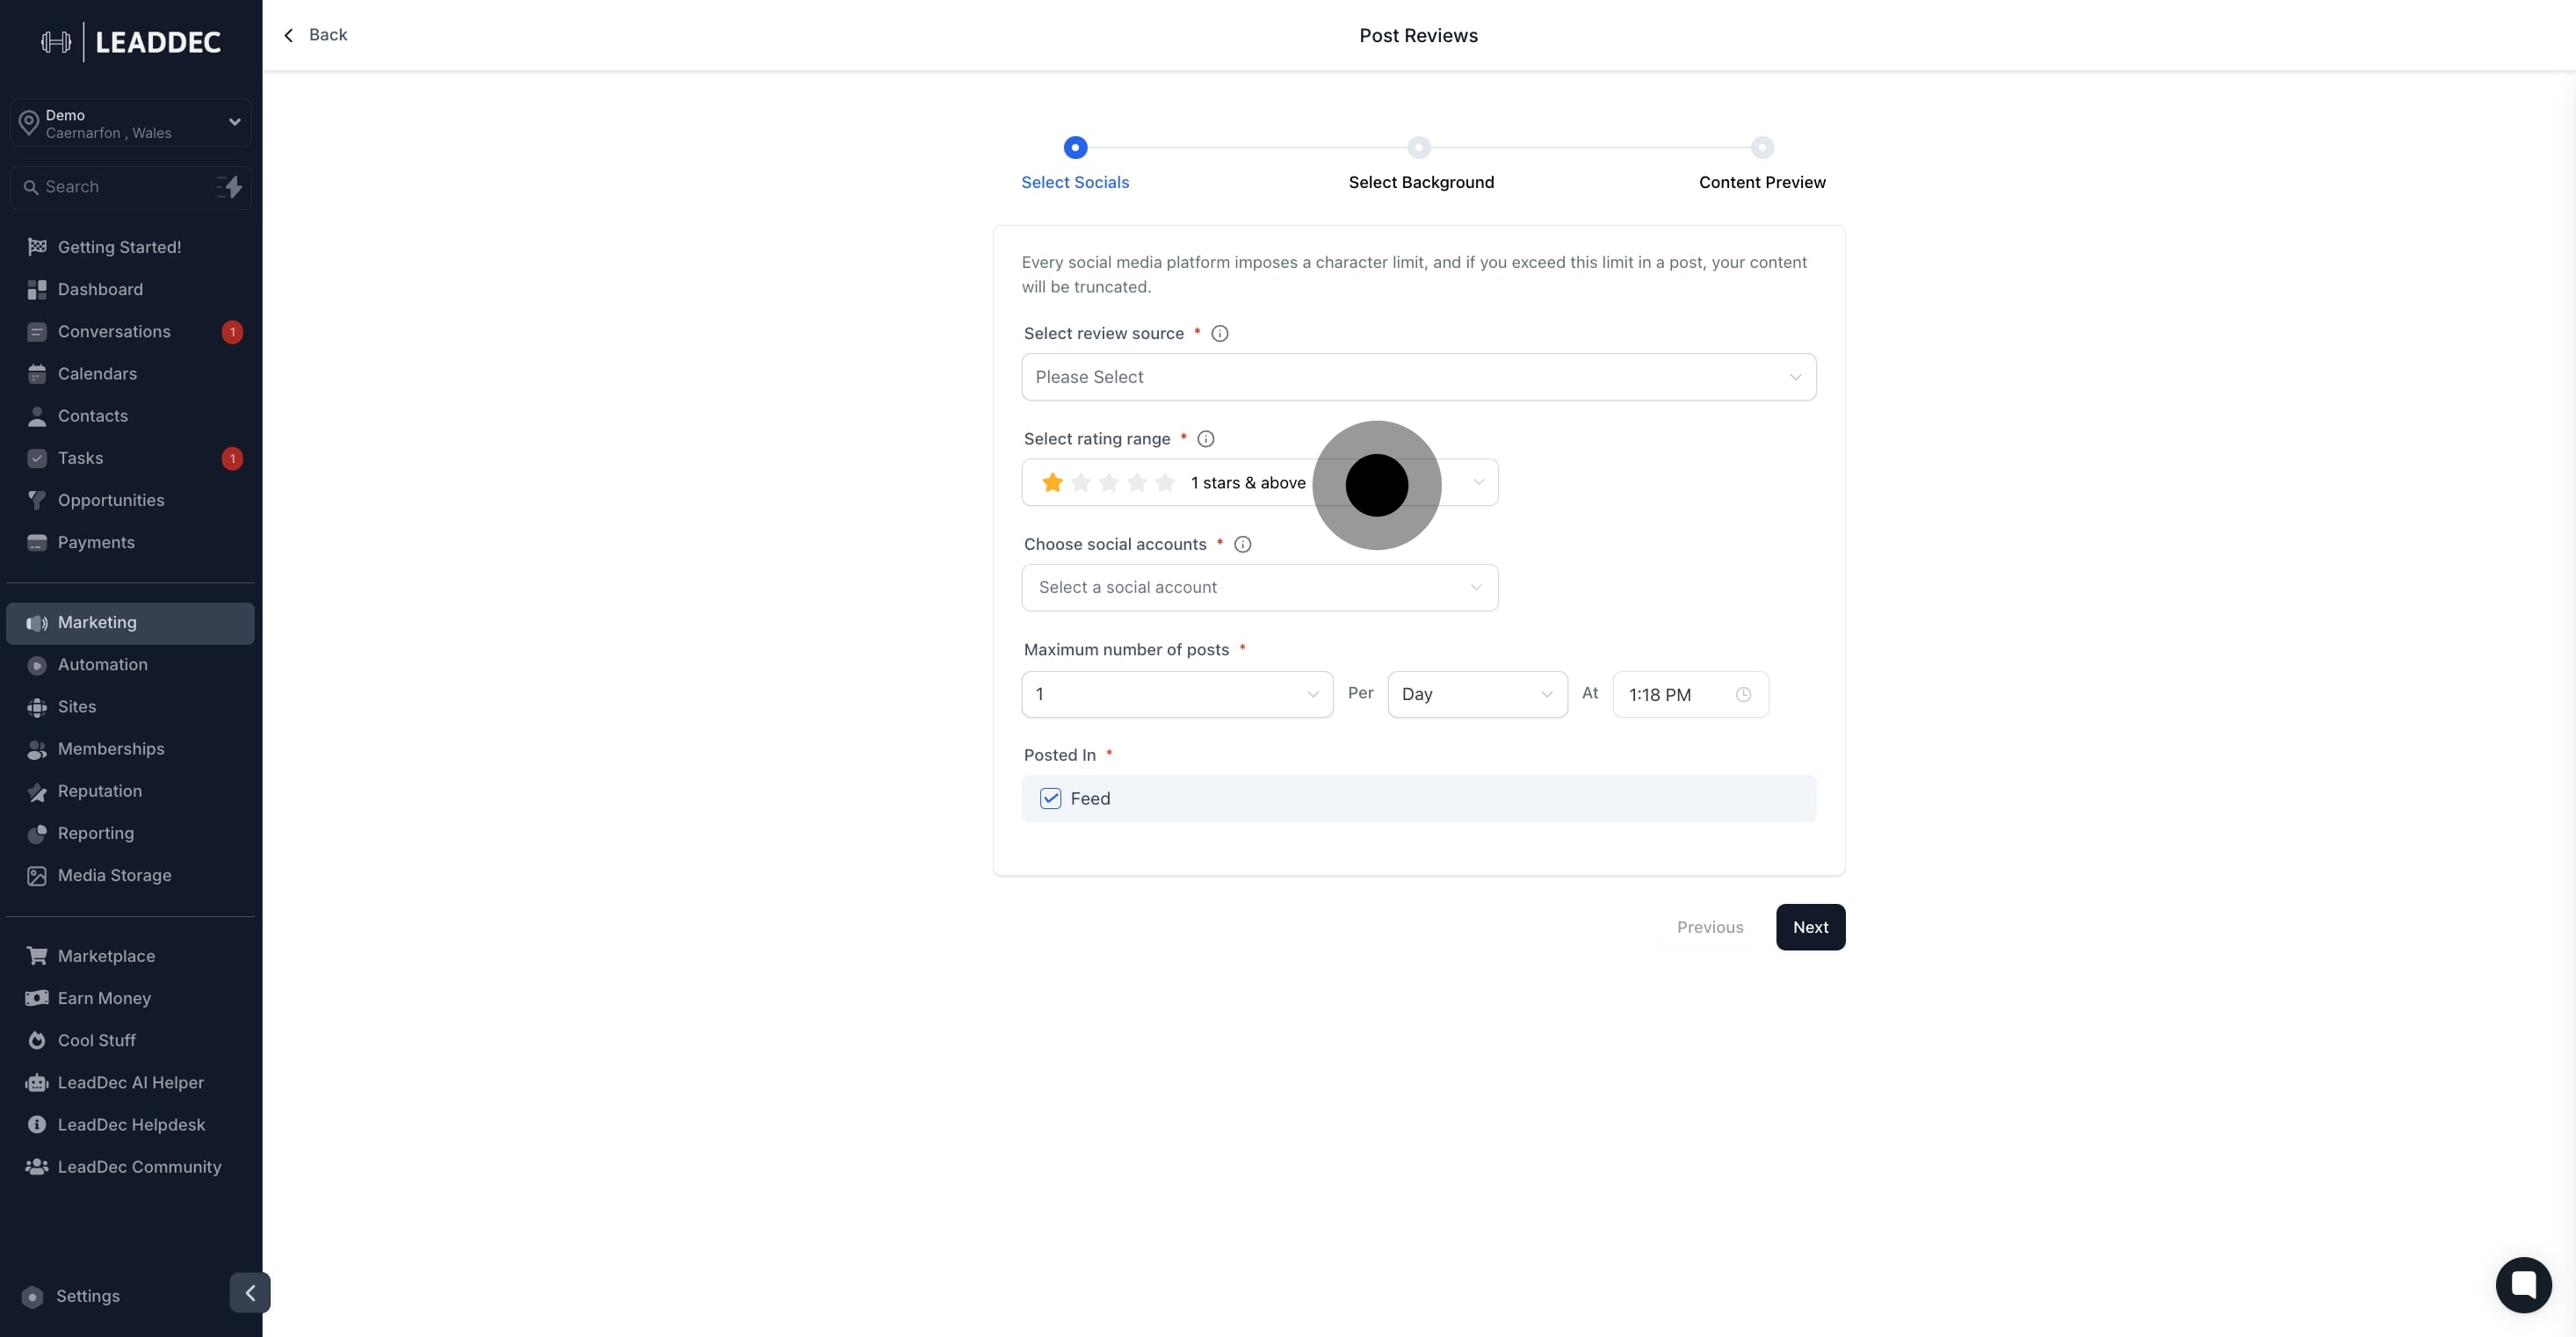This screenshot has width=2576, height=1337.
Task: Click the quick actions lightning icon
Action: [230, 187]
